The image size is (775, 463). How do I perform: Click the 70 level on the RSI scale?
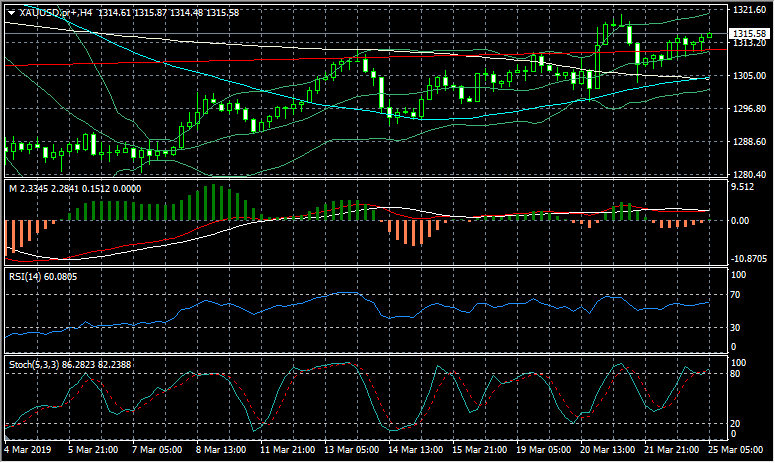[x=735, y=295]
